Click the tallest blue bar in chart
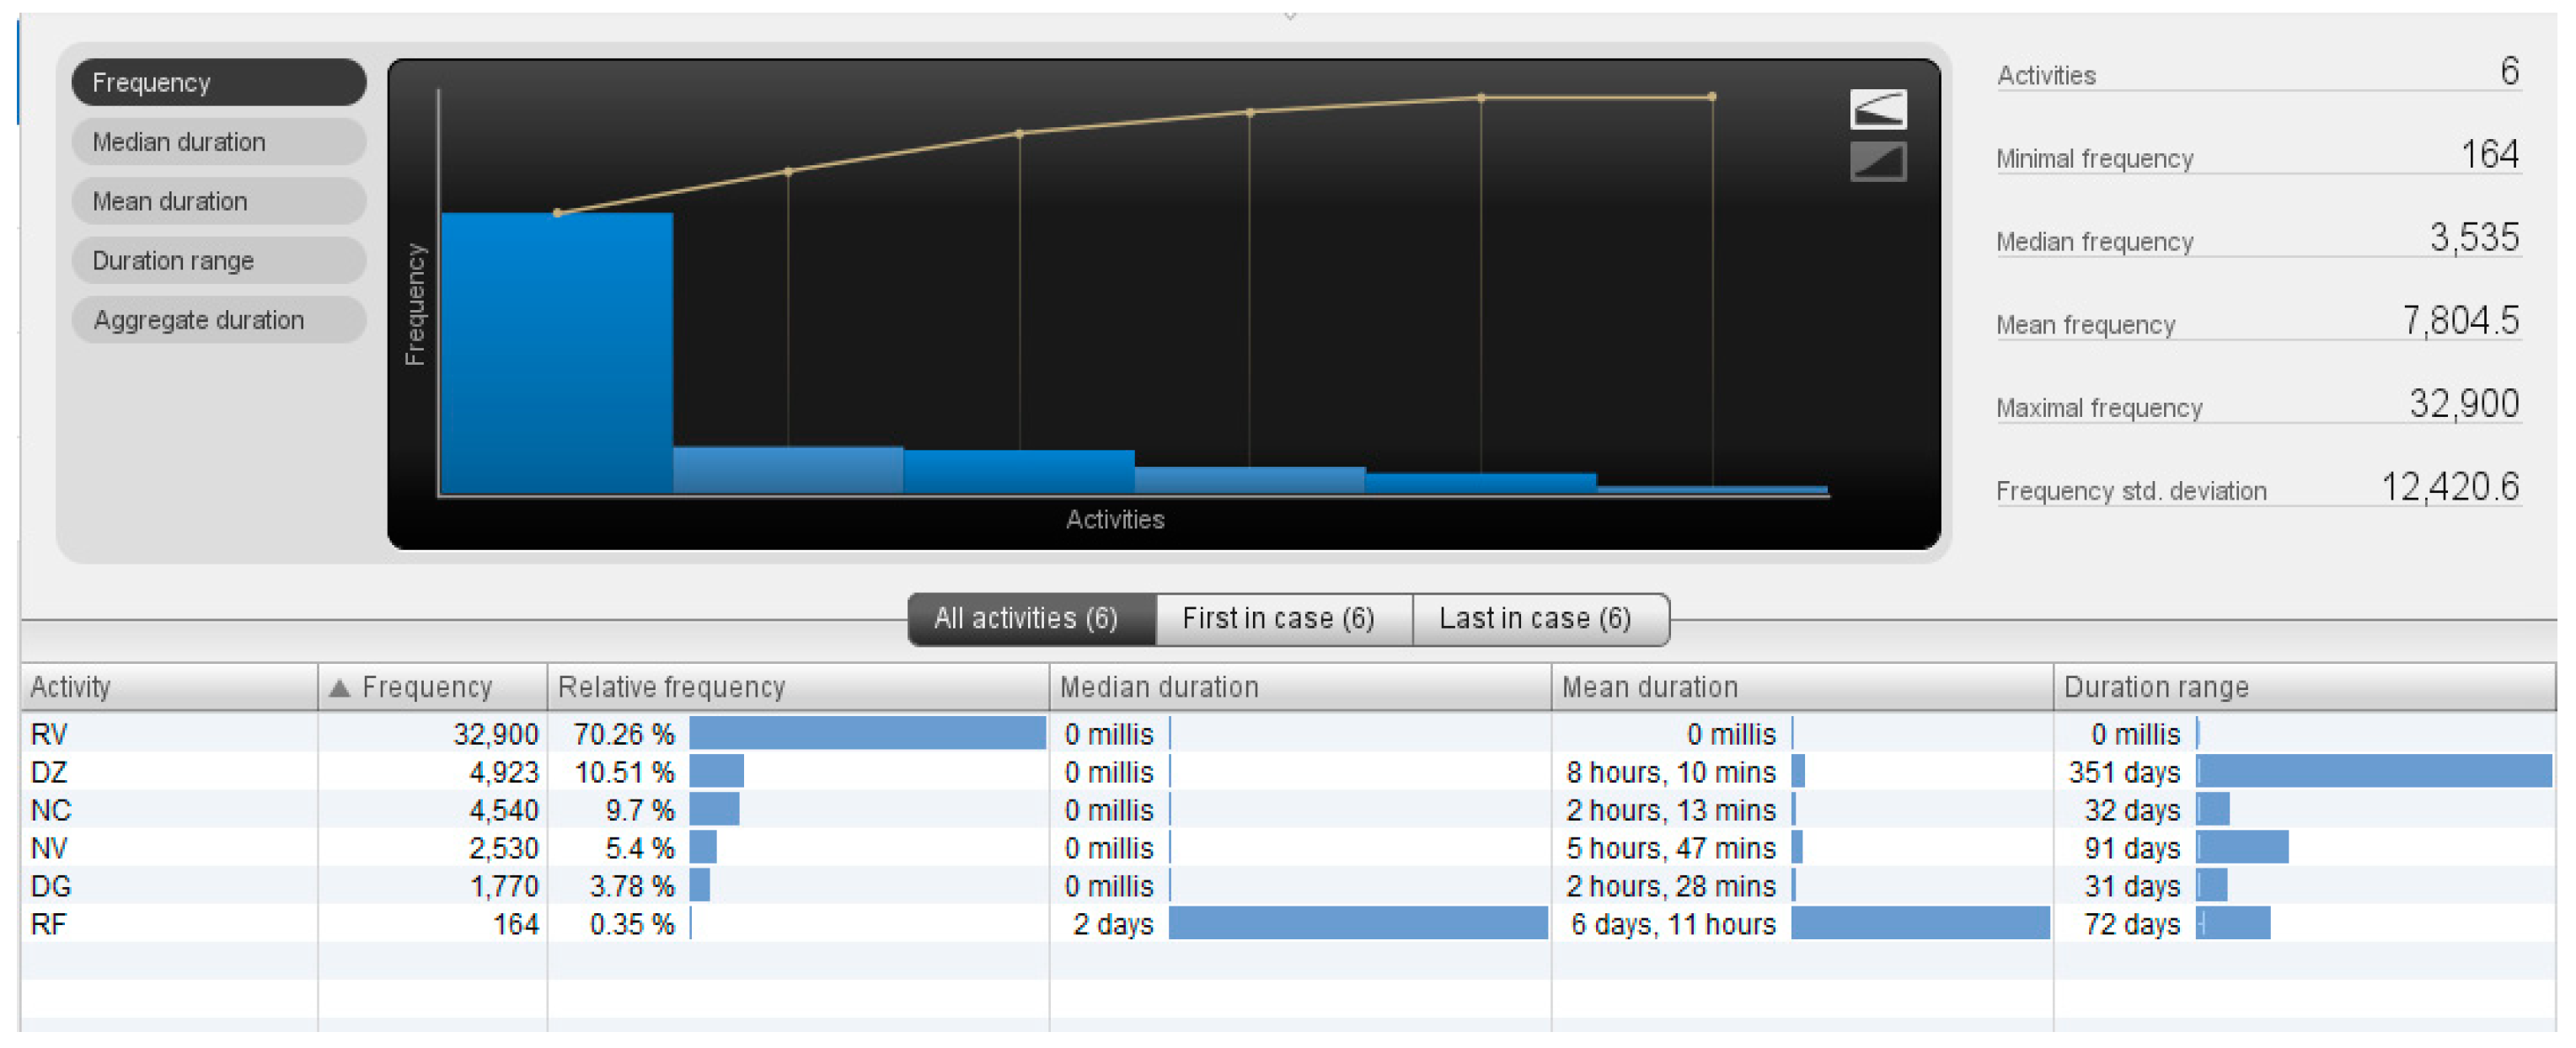 click(556, 352)
